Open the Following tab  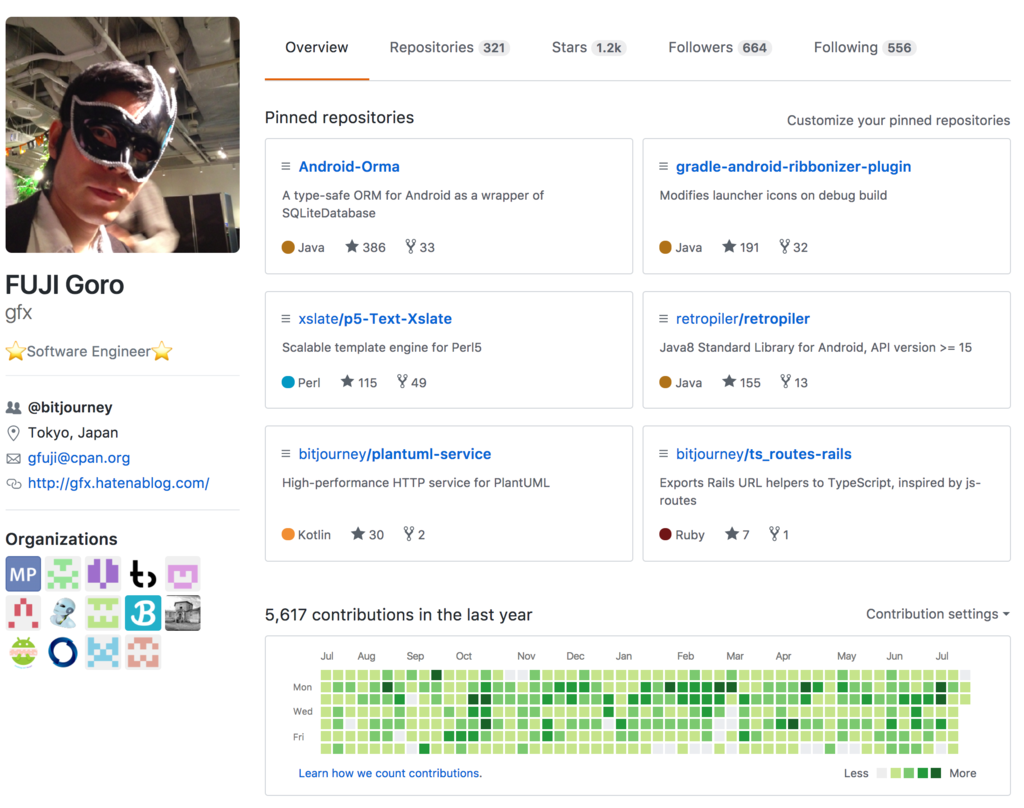click(x=865, y=48)
